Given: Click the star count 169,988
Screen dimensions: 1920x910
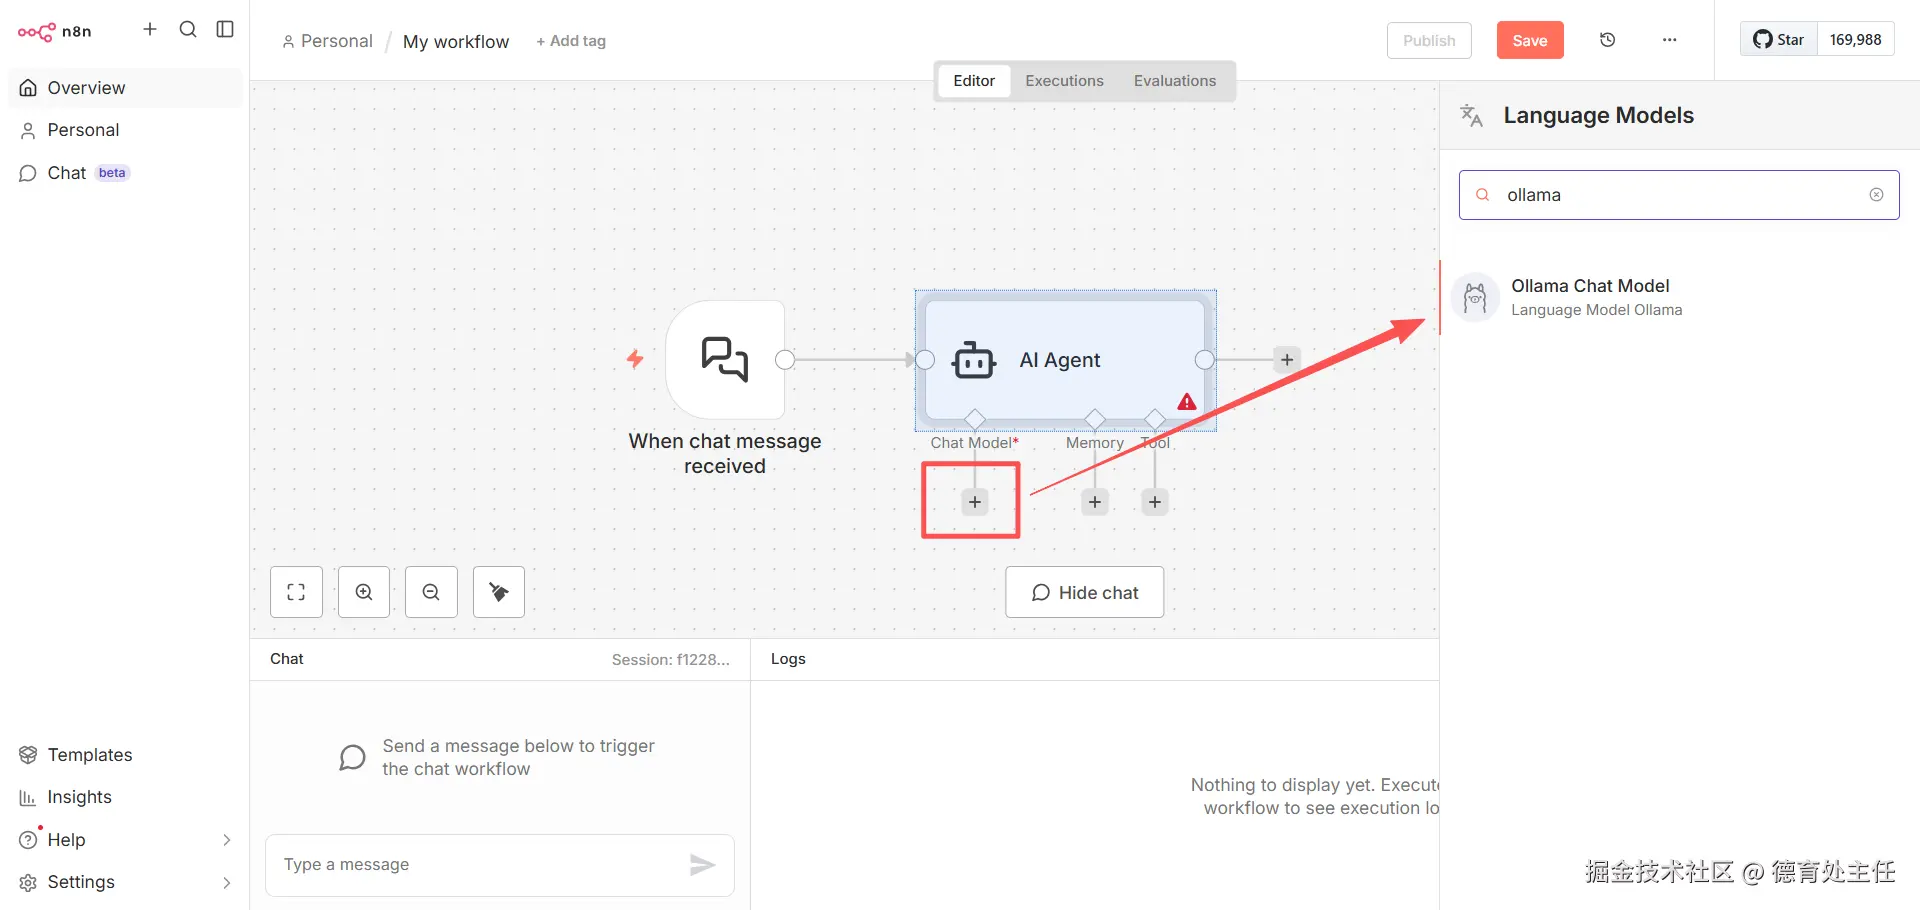Looking at the screenshot, I should coord(1856,40).
